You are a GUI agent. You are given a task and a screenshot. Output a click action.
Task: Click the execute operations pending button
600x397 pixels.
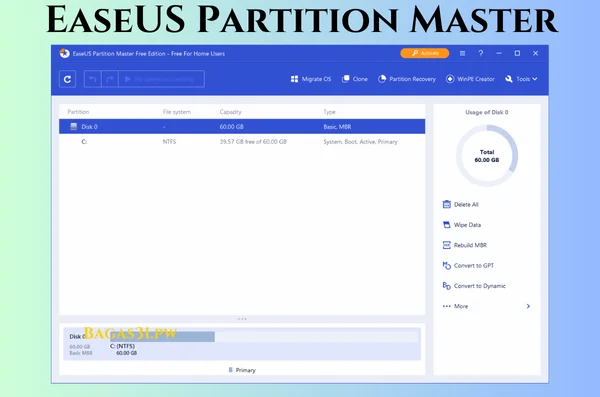point(161,79)
